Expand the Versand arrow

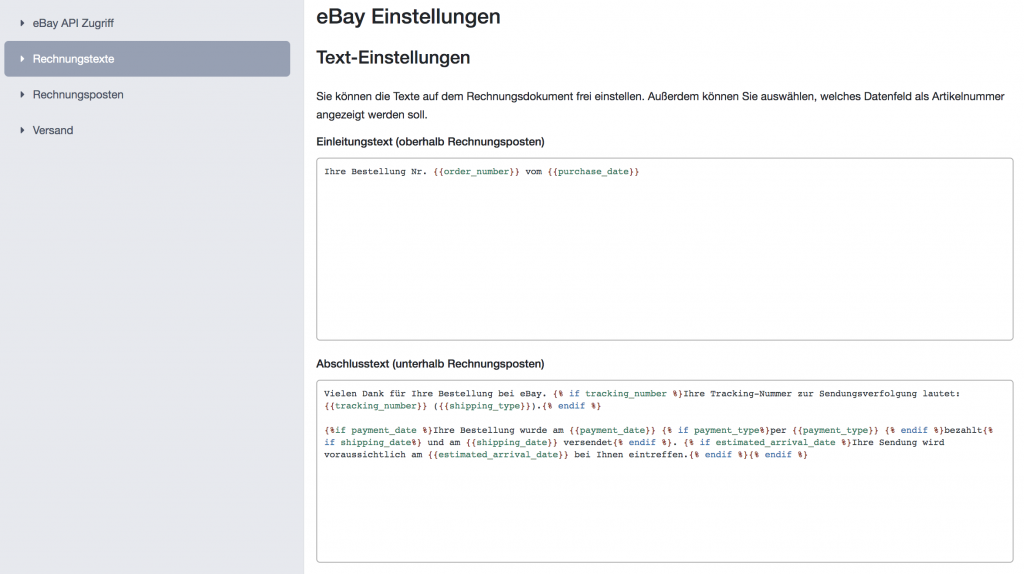[22, 131]
